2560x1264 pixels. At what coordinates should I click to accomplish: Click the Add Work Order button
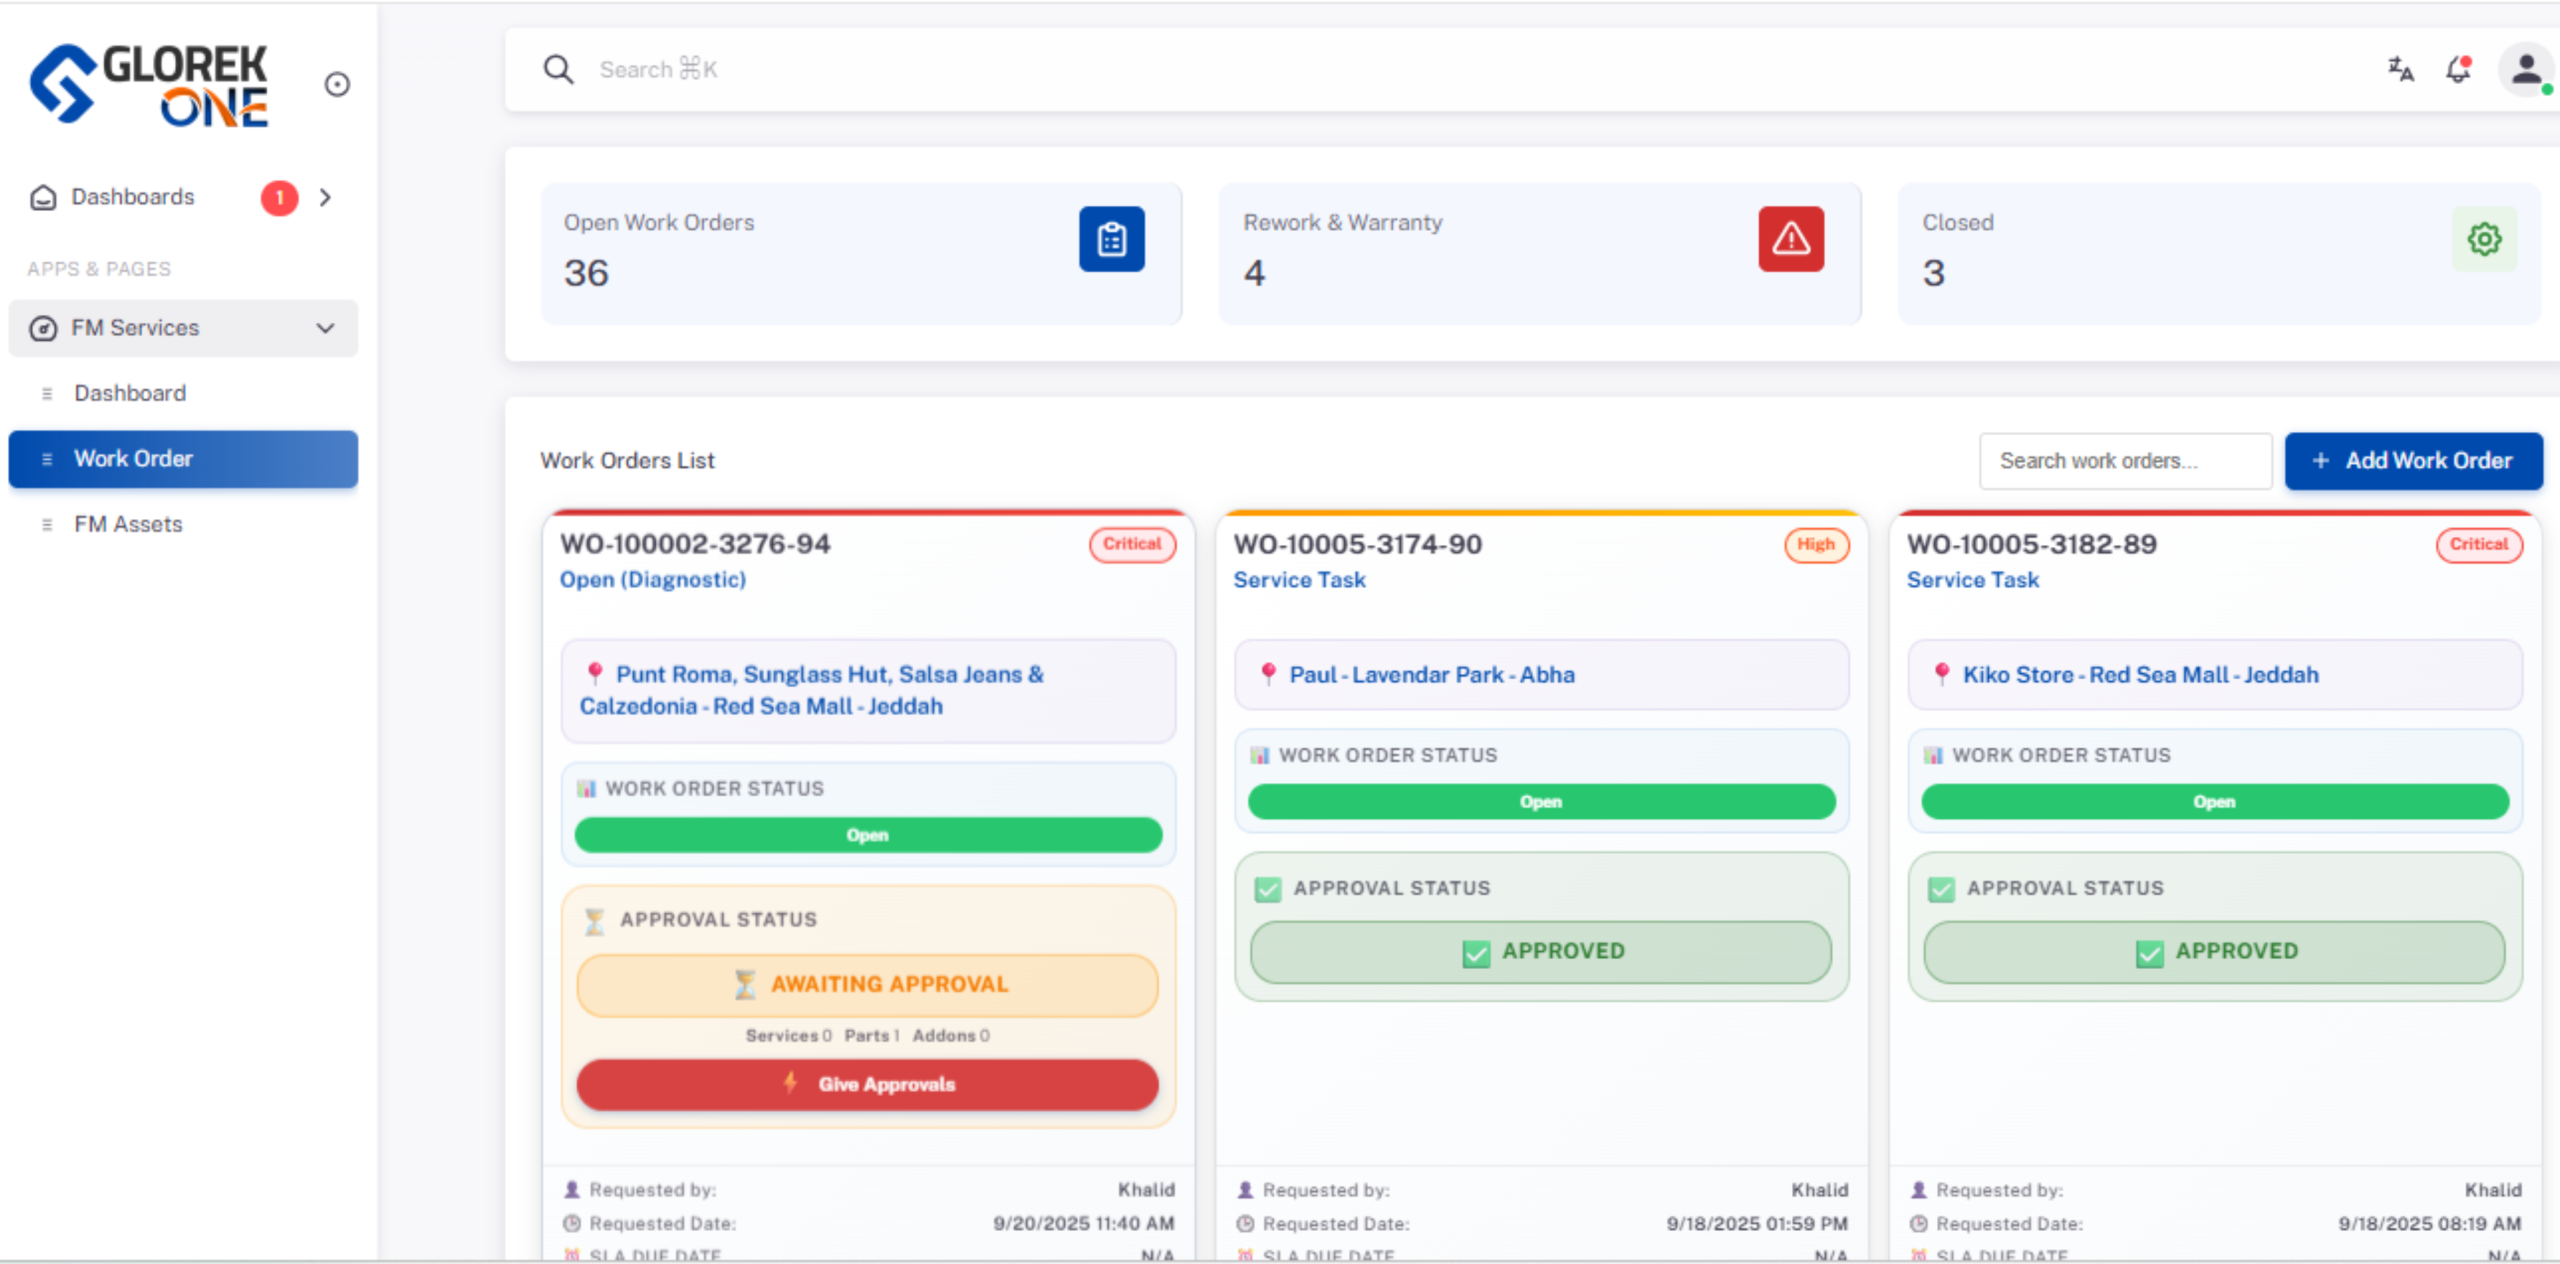click(x=2413, y=461)
